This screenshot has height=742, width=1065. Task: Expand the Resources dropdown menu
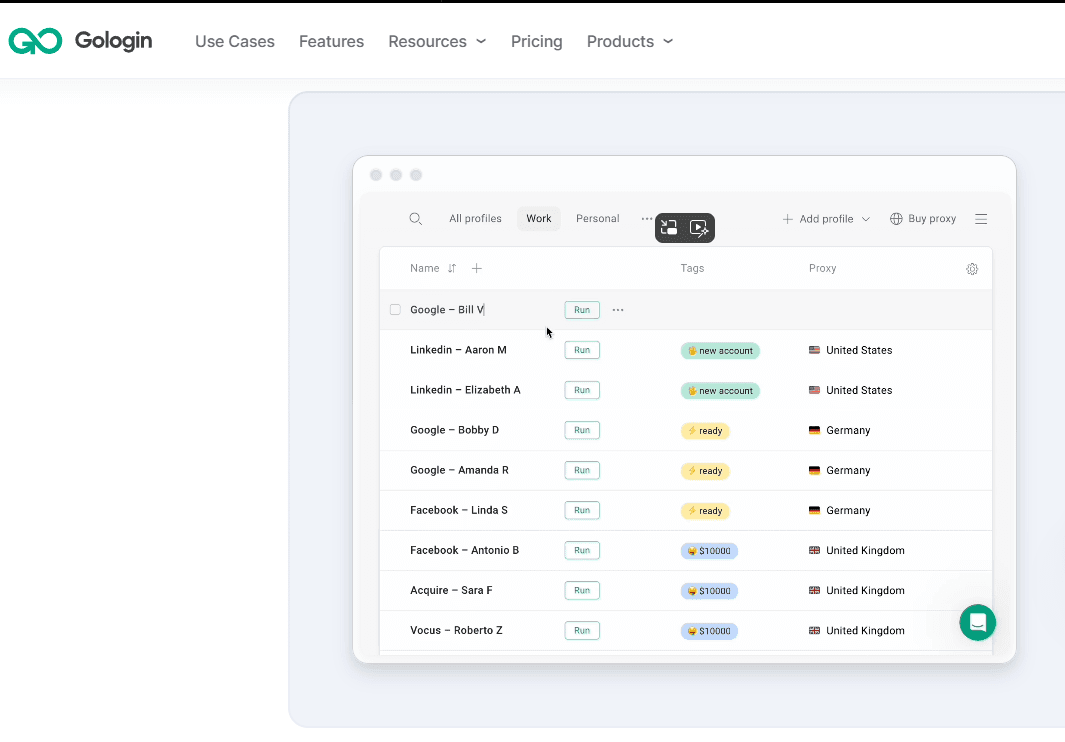click(x=437, y=41)
